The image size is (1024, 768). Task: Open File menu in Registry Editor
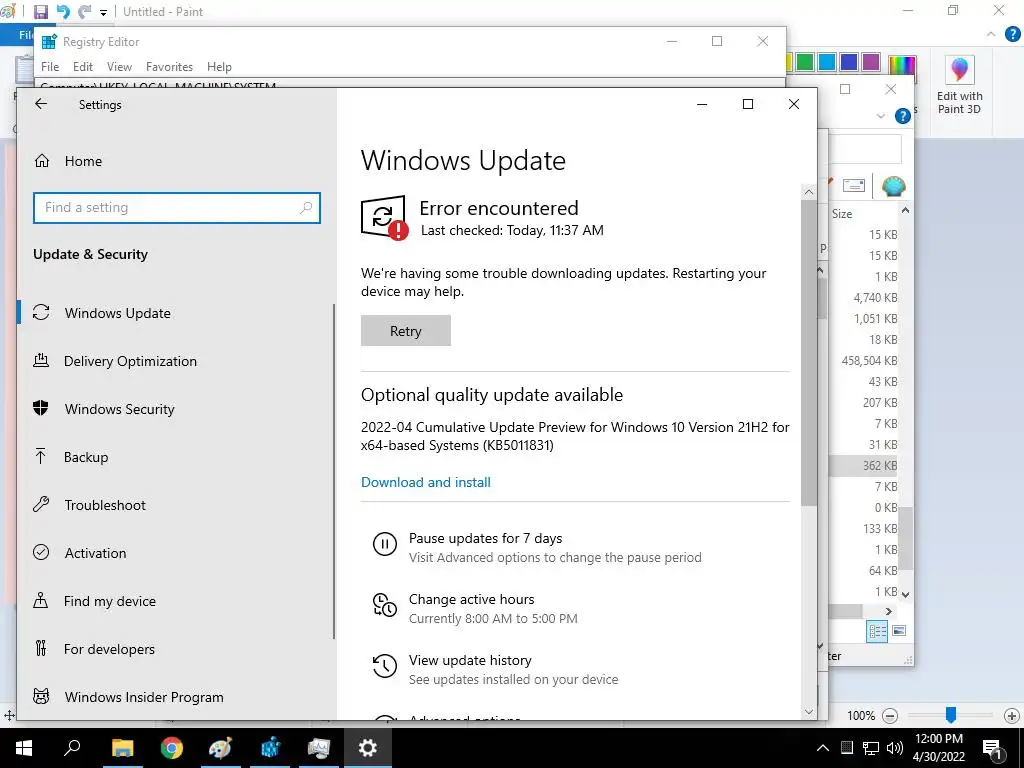tap(50, 67)
